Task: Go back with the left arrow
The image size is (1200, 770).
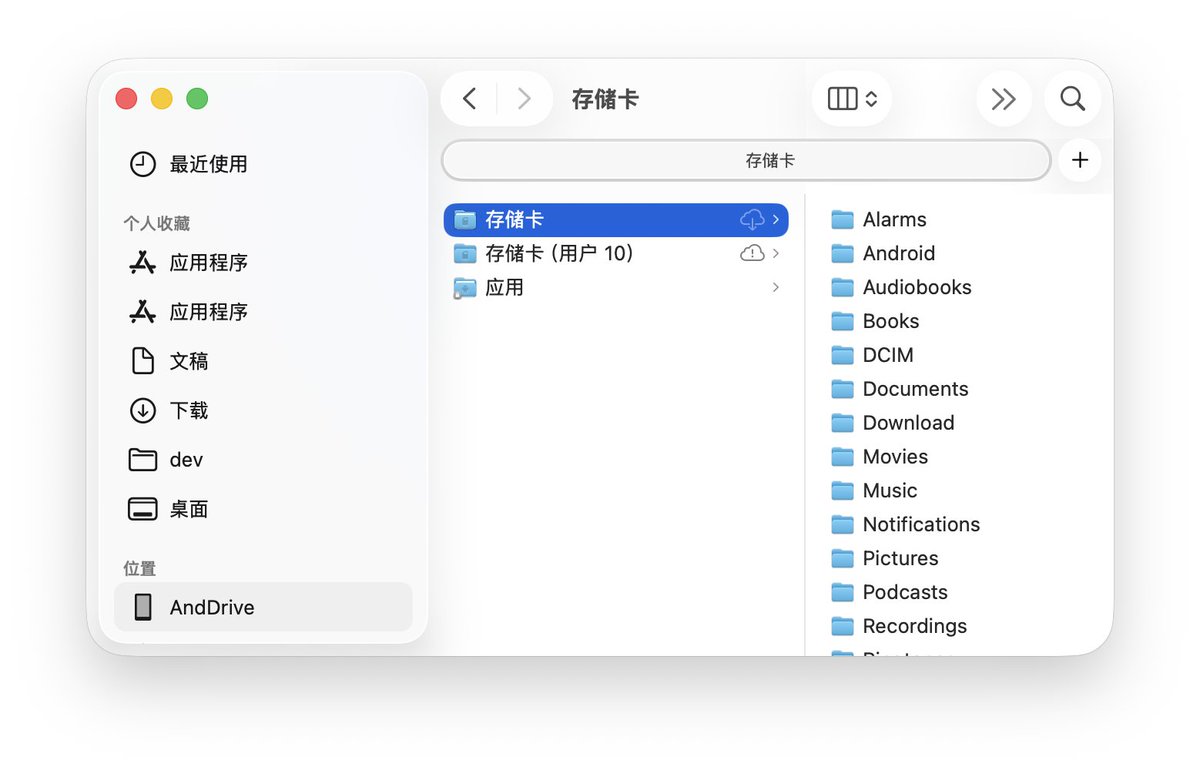Action: [470, 99]
